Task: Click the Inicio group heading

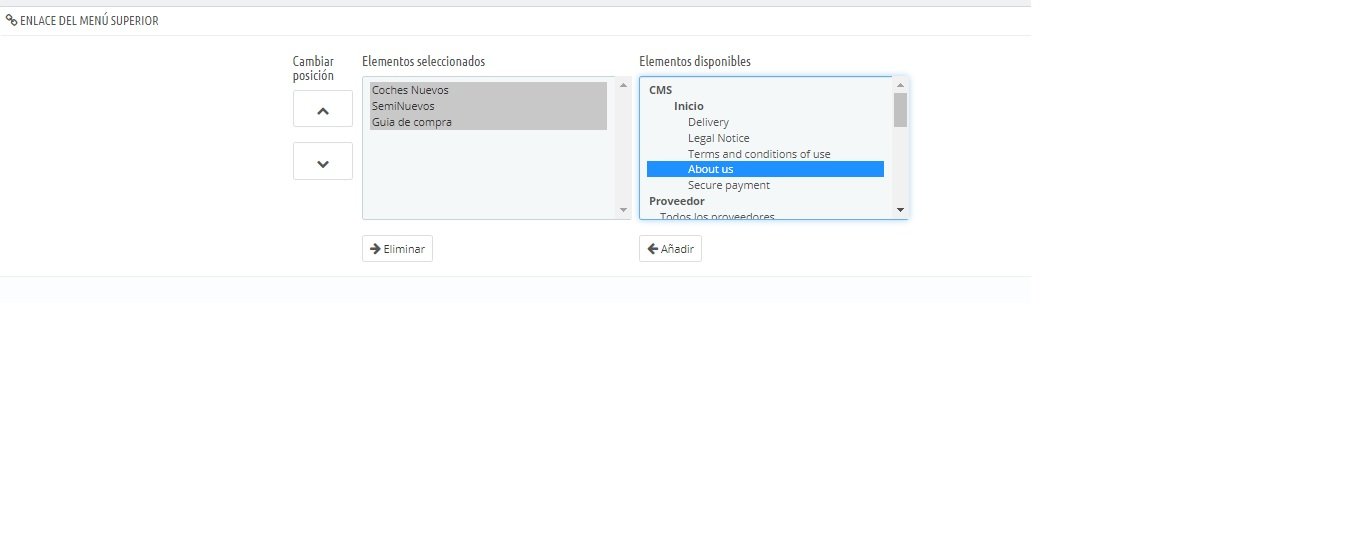Action: pyautogui.click(x=688, y=106)
